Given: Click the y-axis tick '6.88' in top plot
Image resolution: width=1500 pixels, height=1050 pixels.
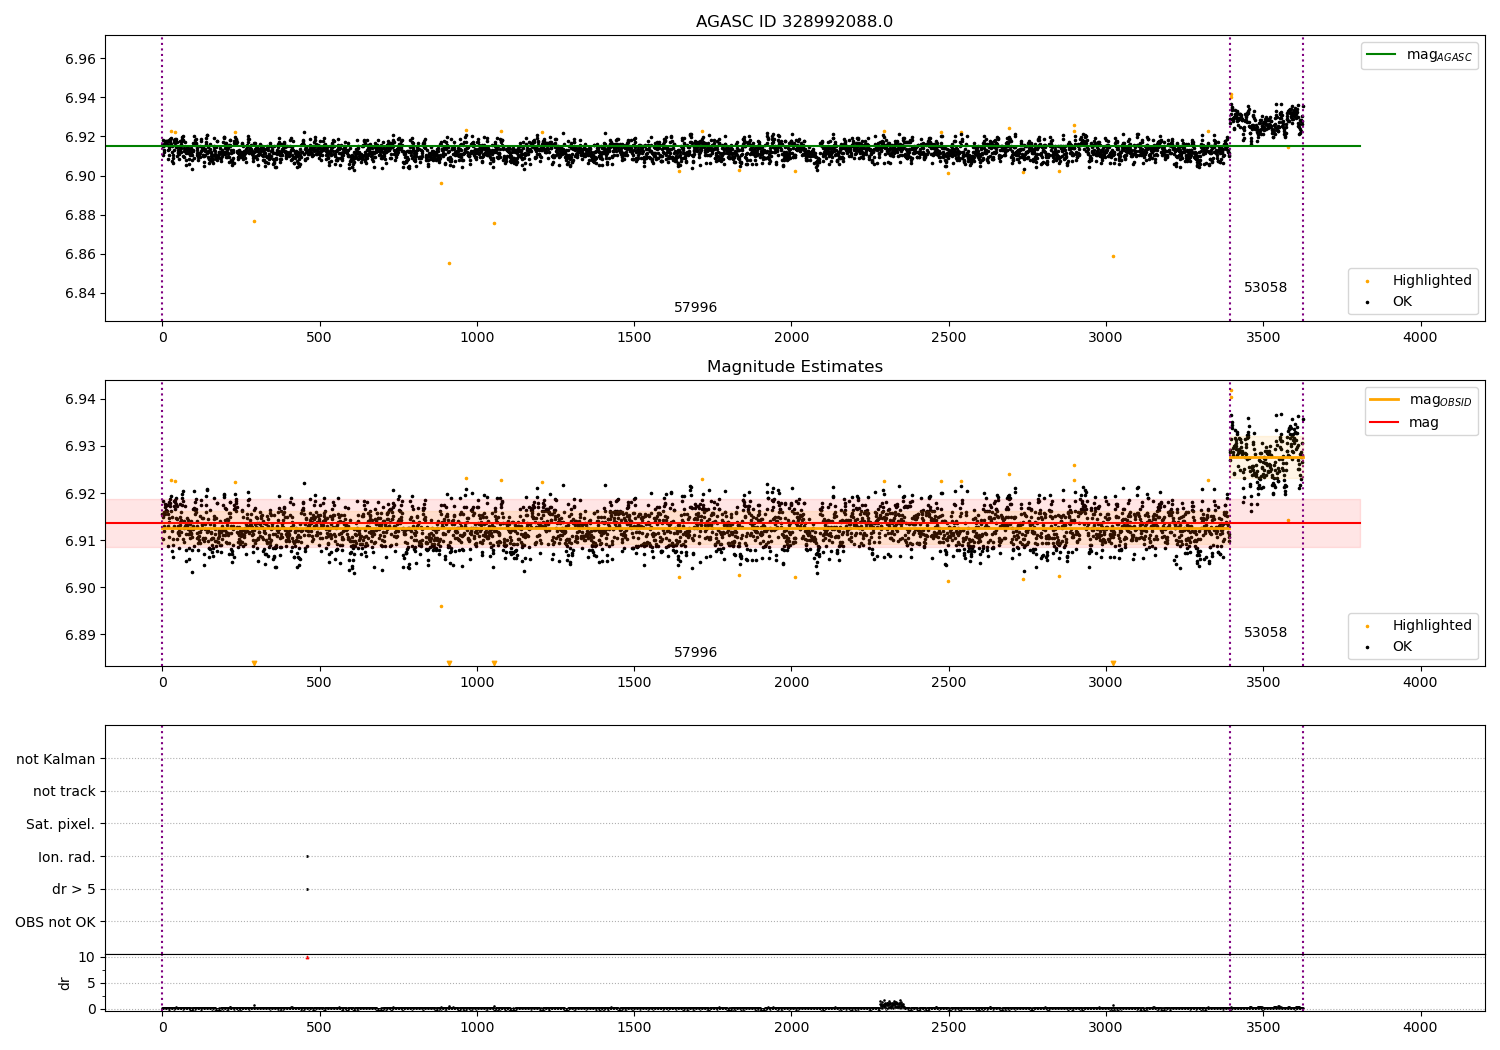Looking at the screenshot, I should click(78, 215).
